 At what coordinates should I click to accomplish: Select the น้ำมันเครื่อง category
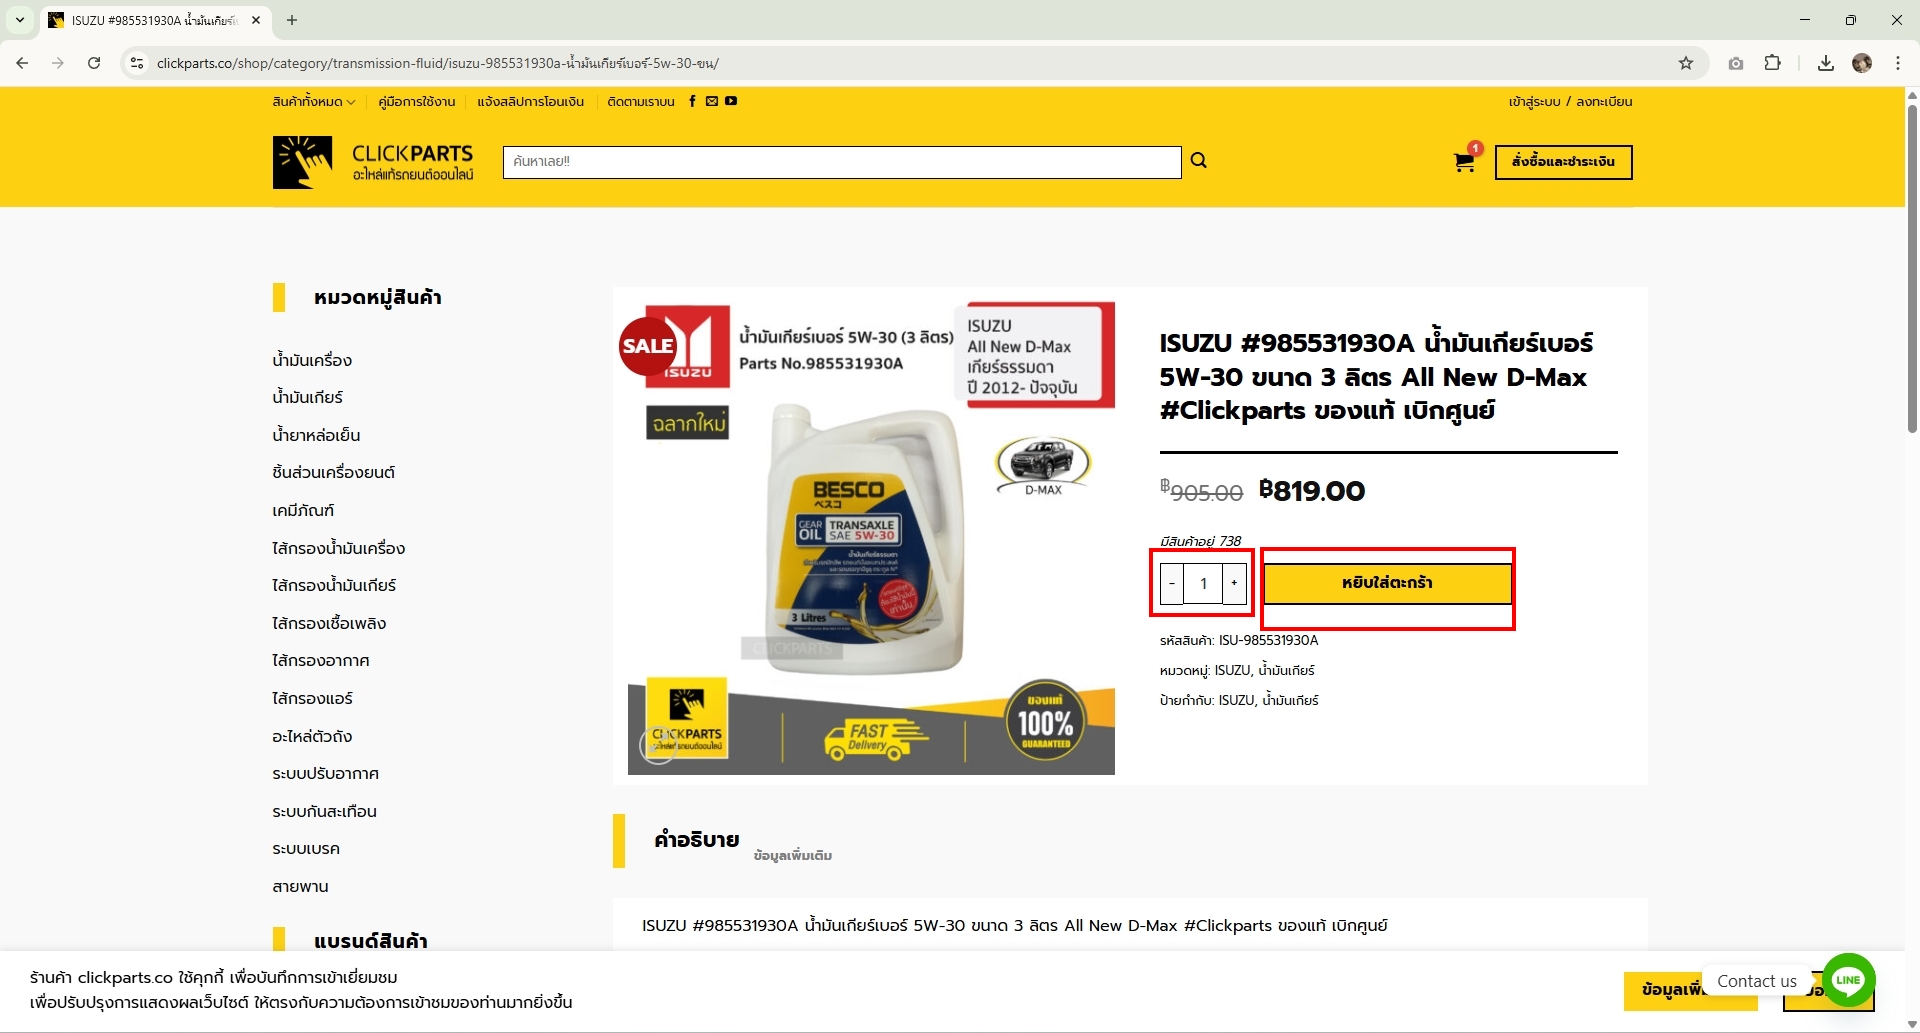(x=312, y=360)
